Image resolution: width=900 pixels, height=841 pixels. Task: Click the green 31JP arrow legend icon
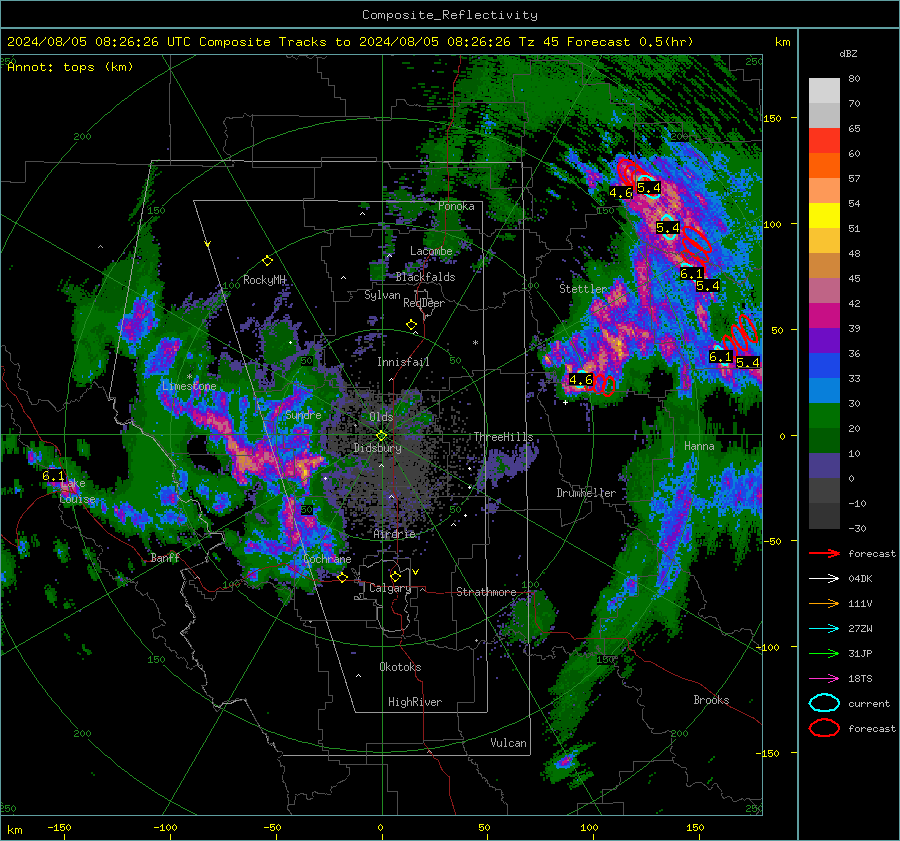coord(824,653)
